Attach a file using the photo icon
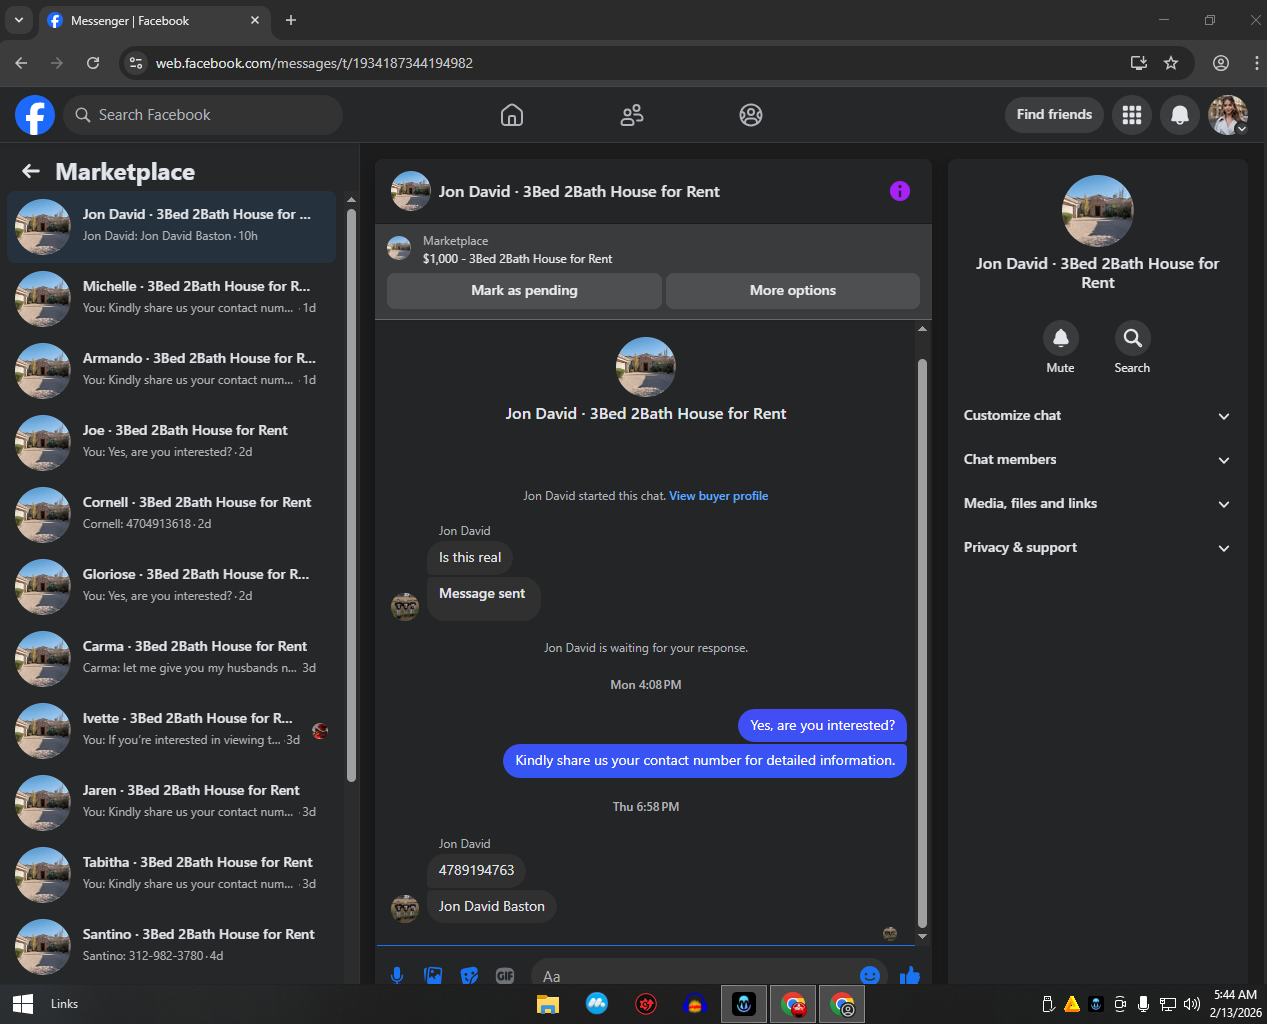 (x=433, y=975)
